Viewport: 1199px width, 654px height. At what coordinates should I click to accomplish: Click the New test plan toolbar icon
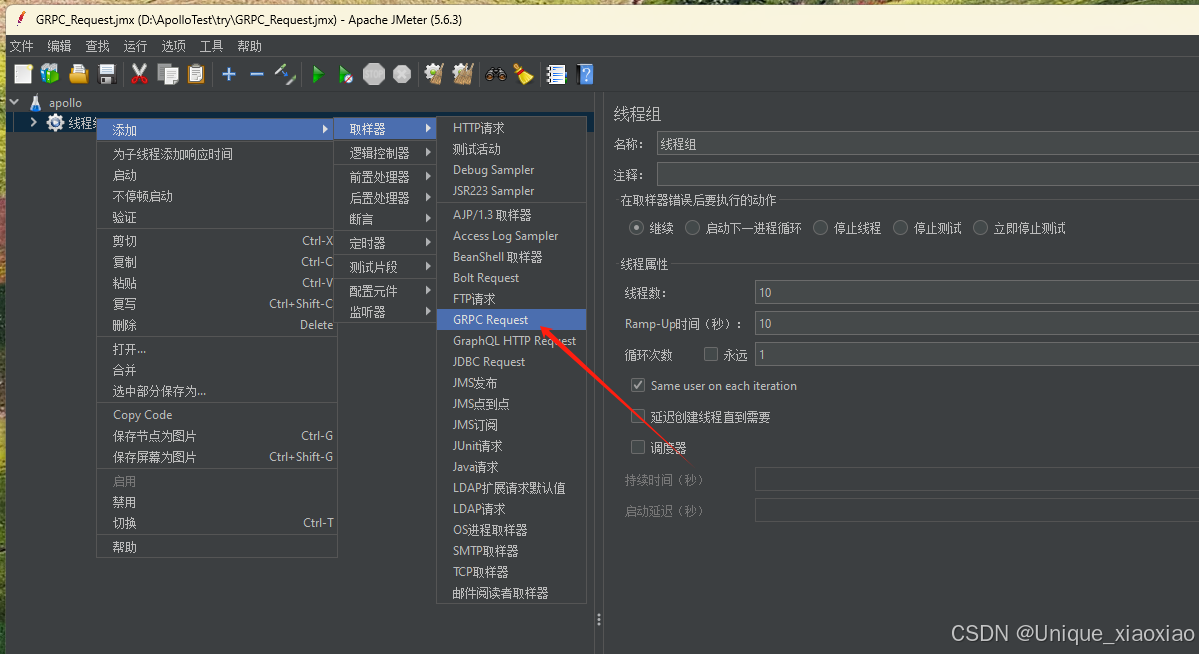pos(23,74)
